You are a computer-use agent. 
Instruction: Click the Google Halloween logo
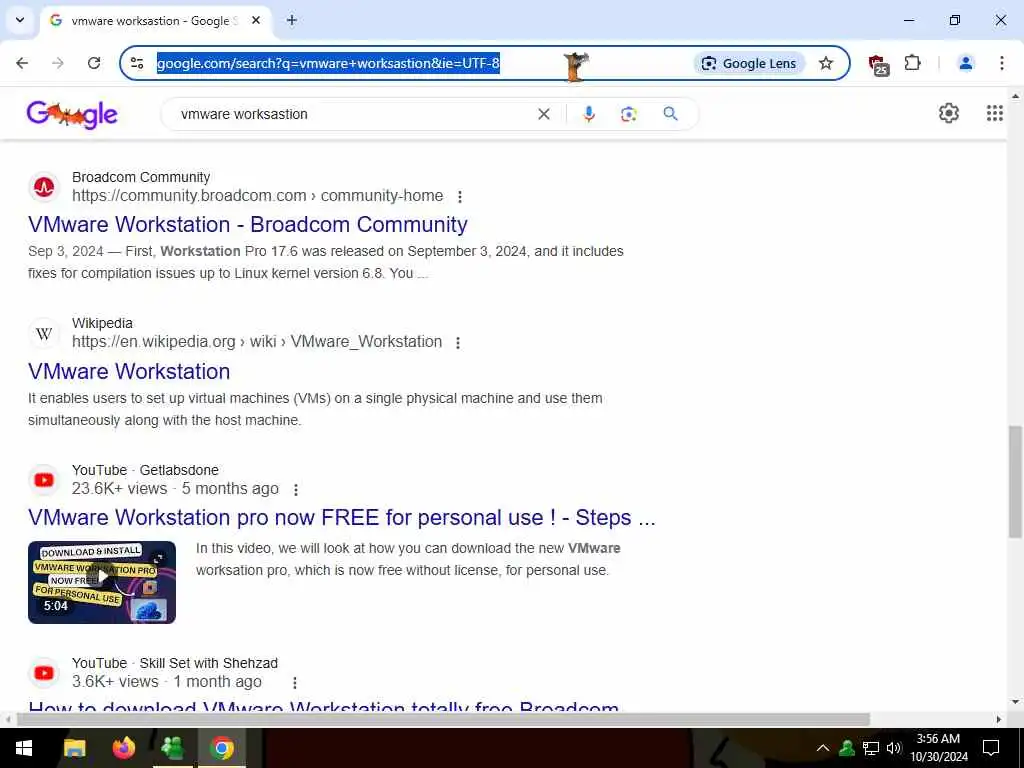(x=72, y=115)
